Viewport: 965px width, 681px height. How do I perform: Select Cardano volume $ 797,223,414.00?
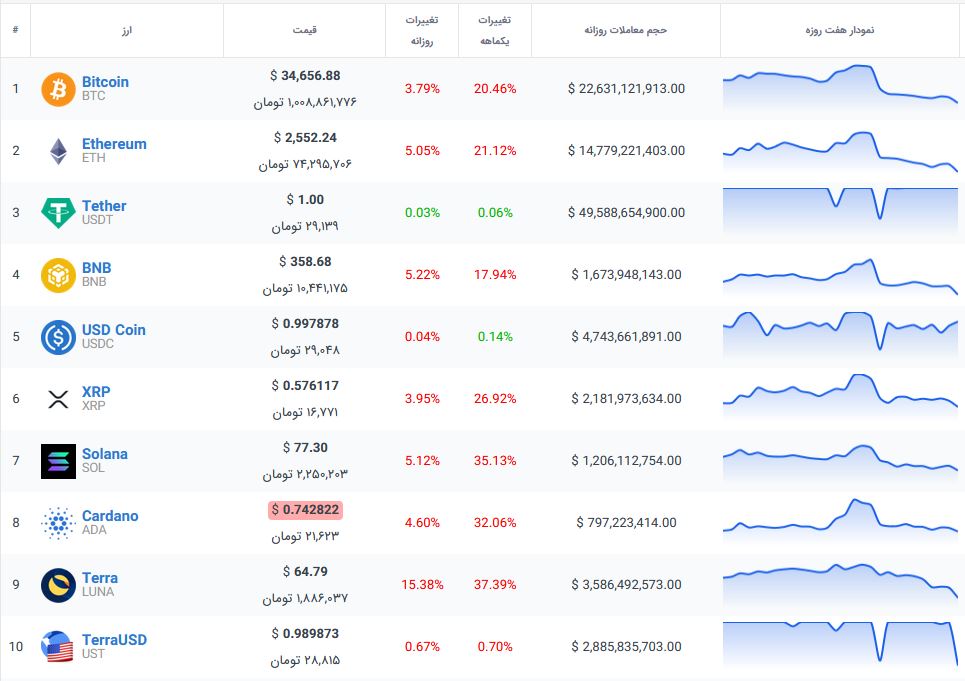627,523
